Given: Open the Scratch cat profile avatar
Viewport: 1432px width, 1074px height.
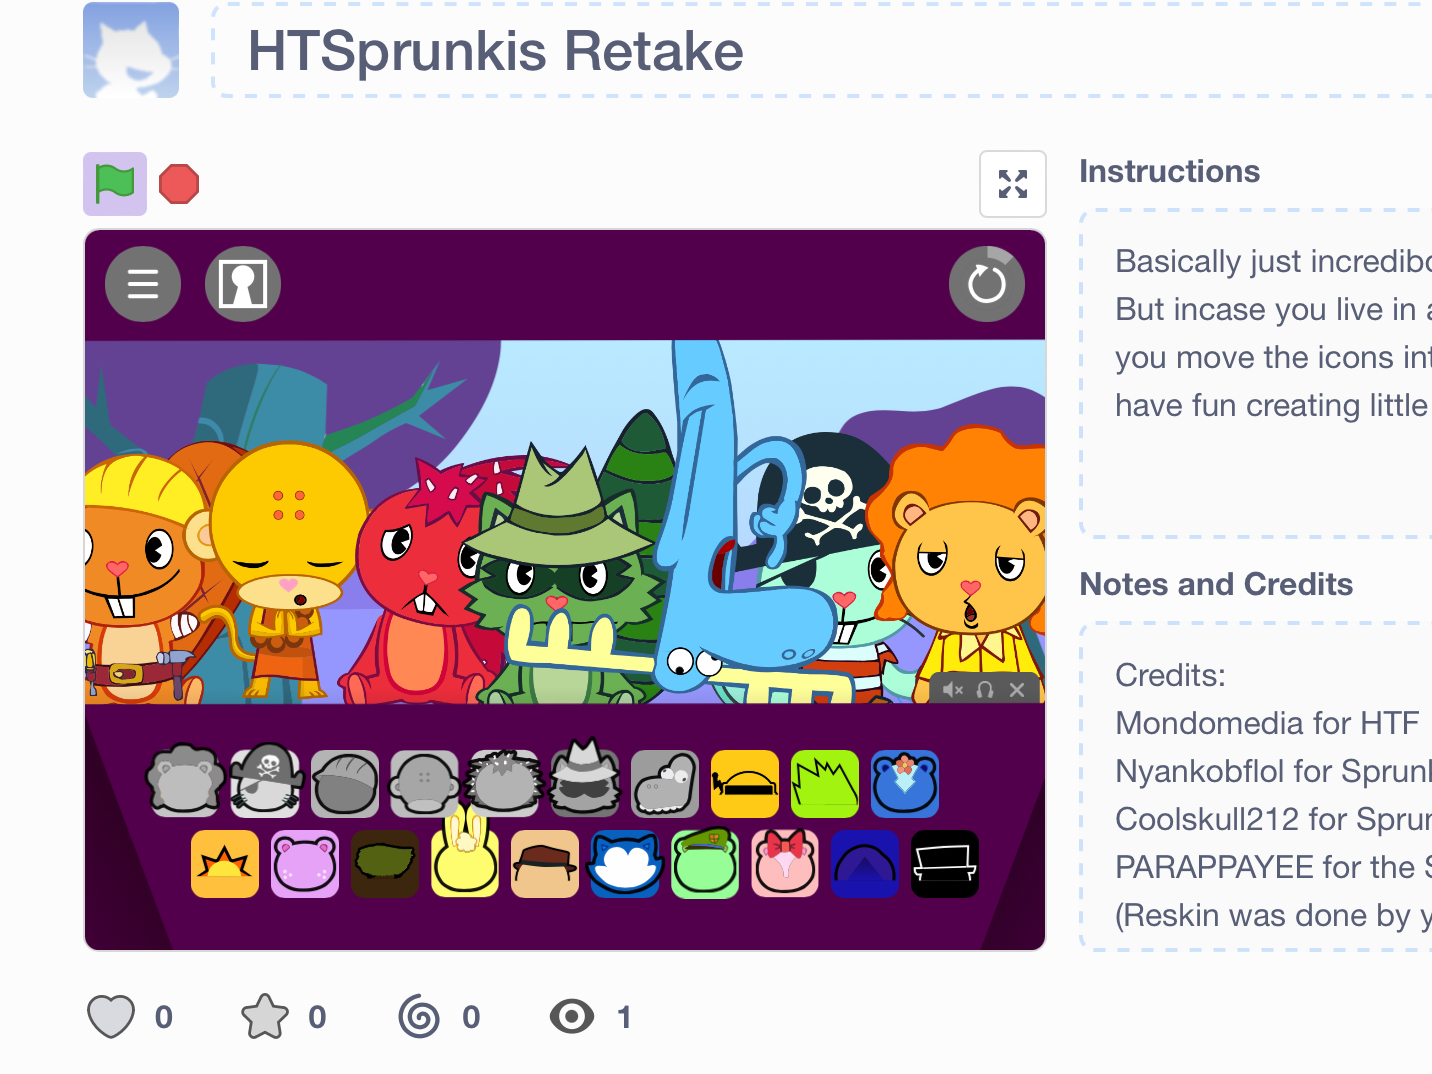Looking at the screenshot, I should point(131,50).
